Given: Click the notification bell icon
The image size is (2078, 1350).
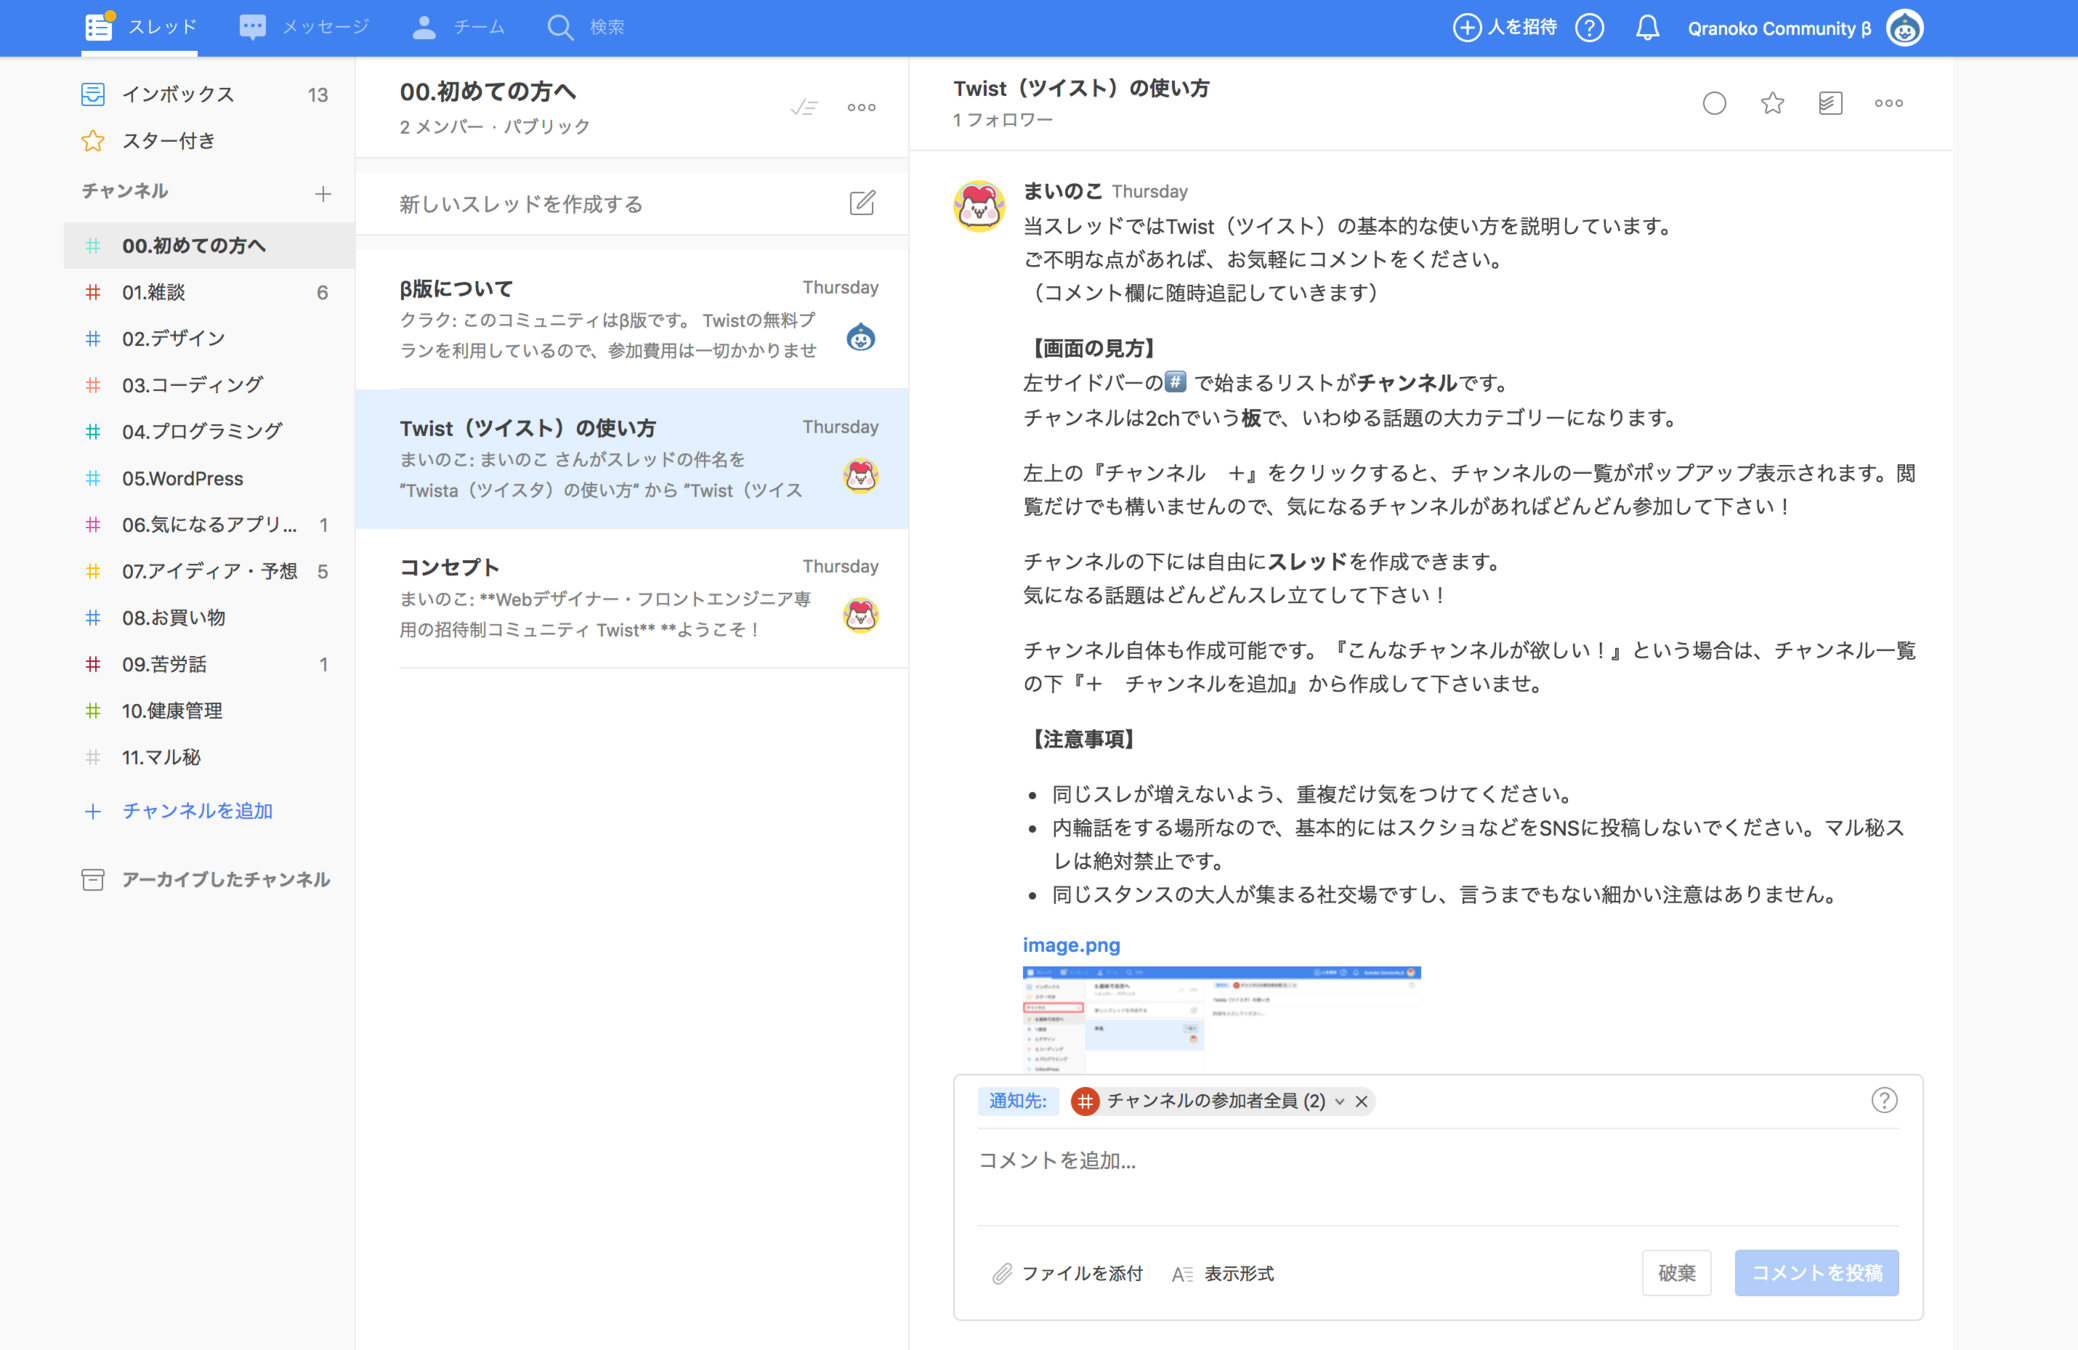Looking at the screenshot, I should [1647, 28].
